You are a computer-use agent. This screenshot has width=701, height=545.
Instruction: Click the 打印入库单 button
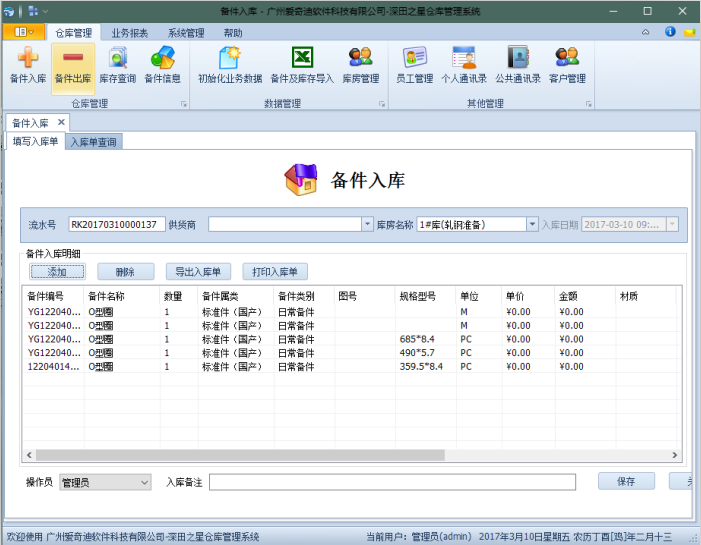tap(274, 271)
